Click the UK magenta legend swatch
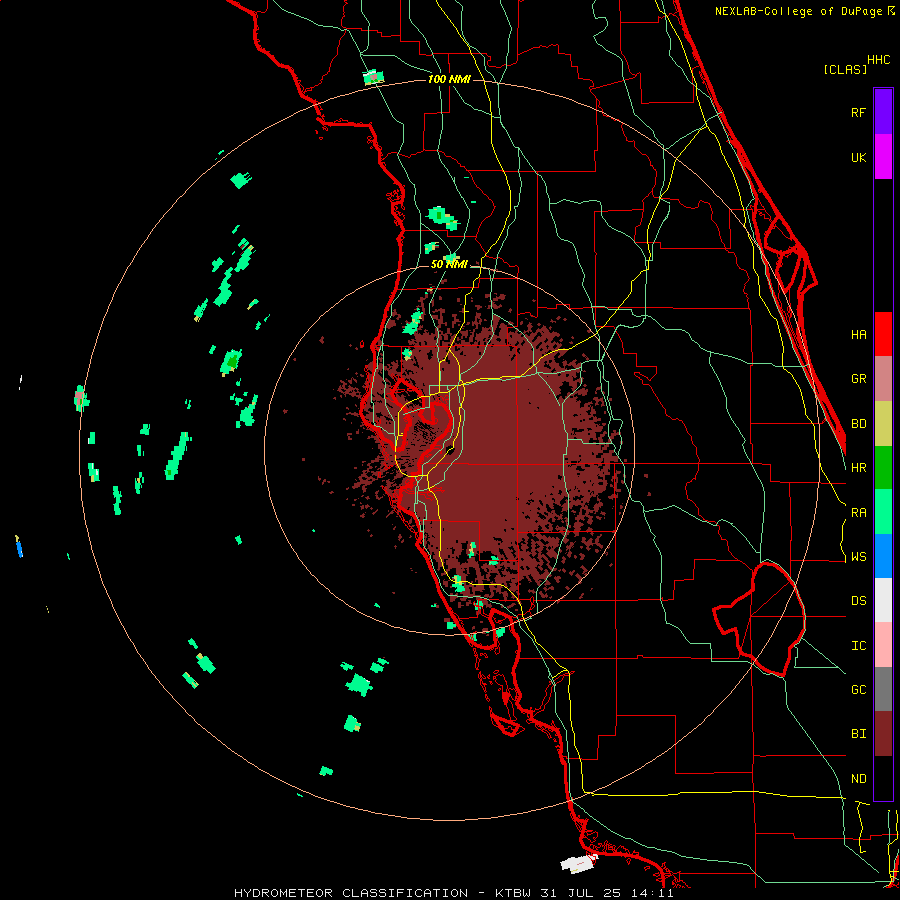 pyautogui.click(x=883, y=157)
